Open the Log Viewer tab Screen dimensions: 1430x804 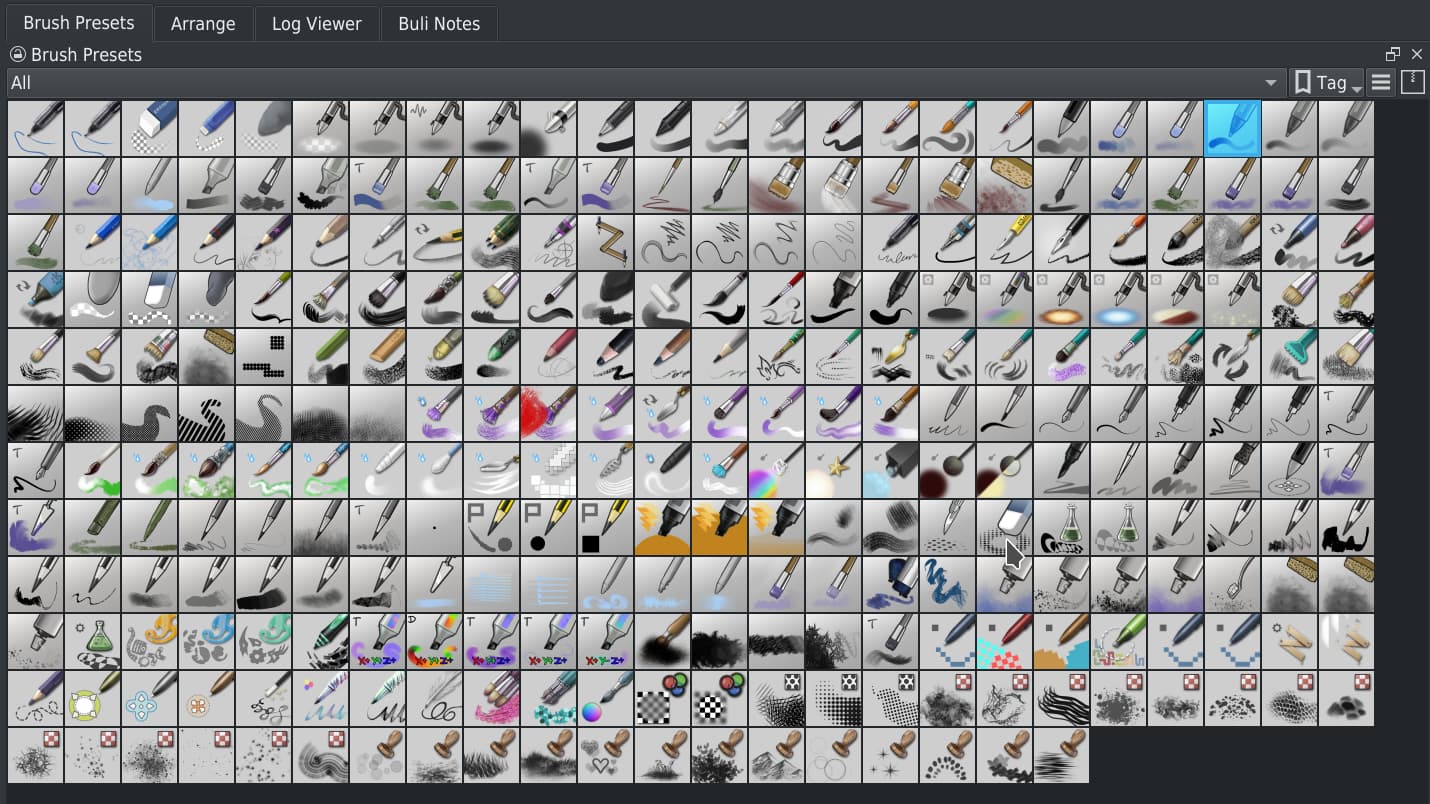coord(317,23)
